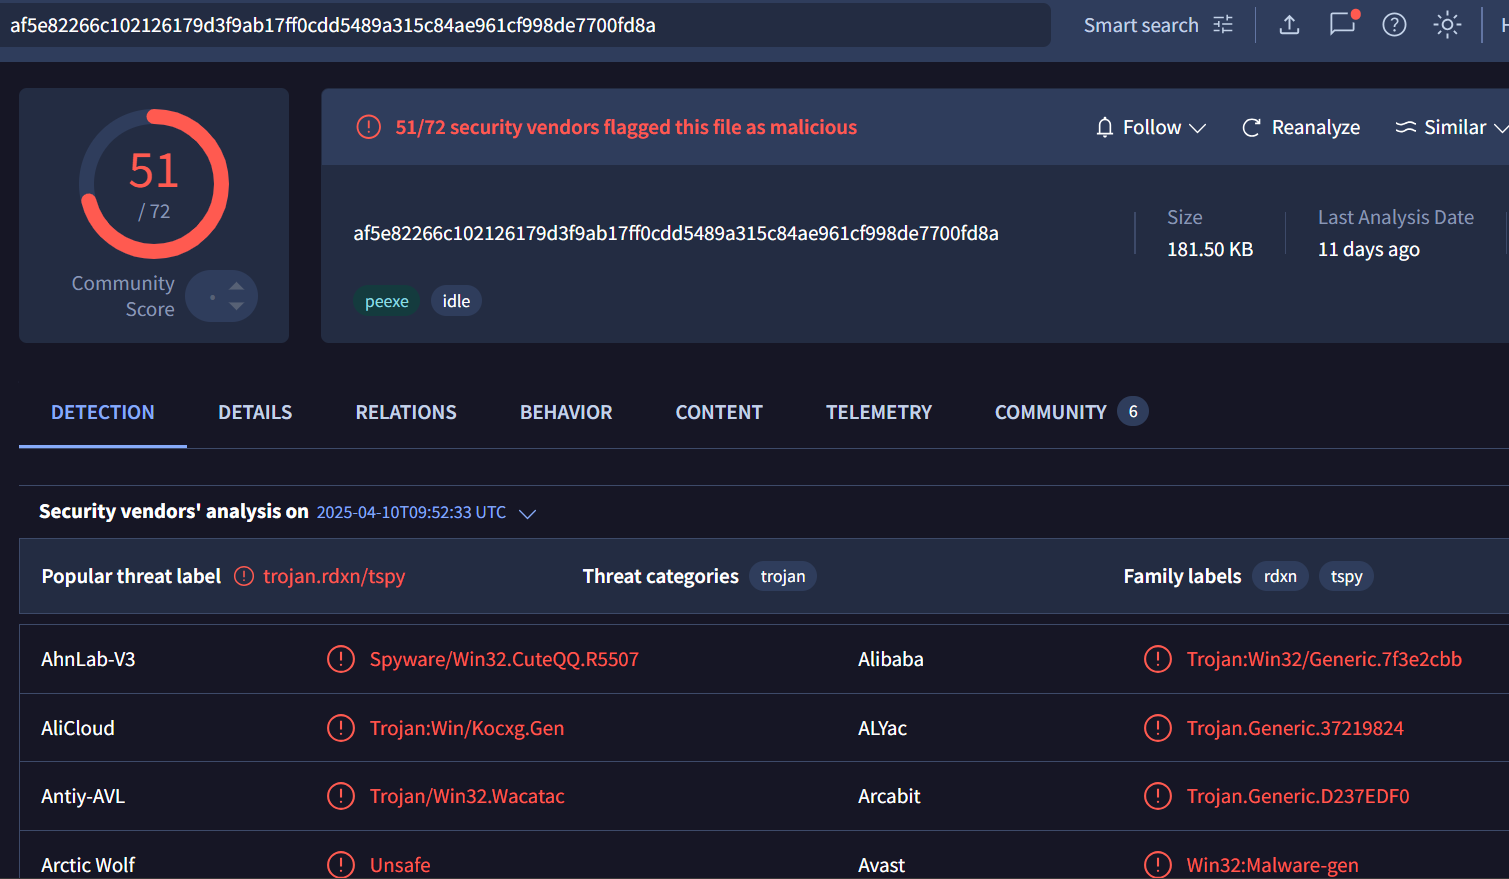Click alert icon in Alibaba row
The width and height of the screenshot is (1509, 879).
pos(1158,659)
